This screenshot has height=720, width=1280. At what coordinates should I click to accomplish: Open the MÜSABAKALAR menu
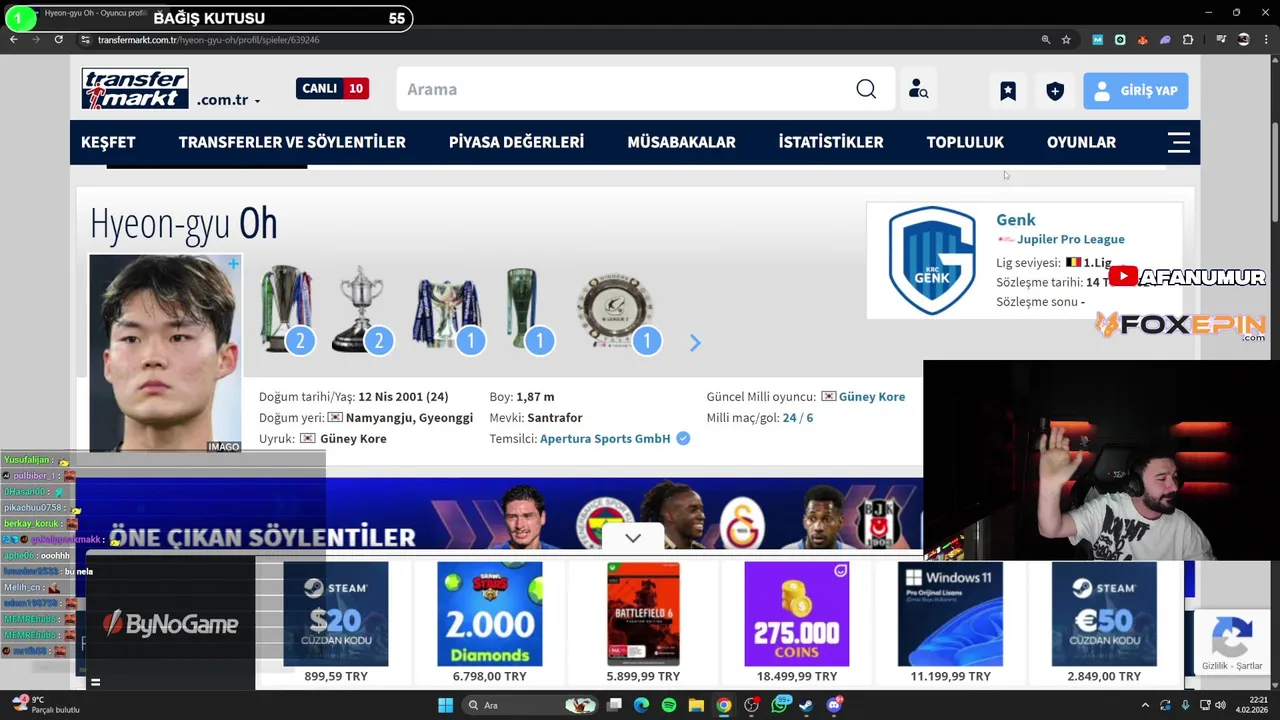tap(681, 142)
